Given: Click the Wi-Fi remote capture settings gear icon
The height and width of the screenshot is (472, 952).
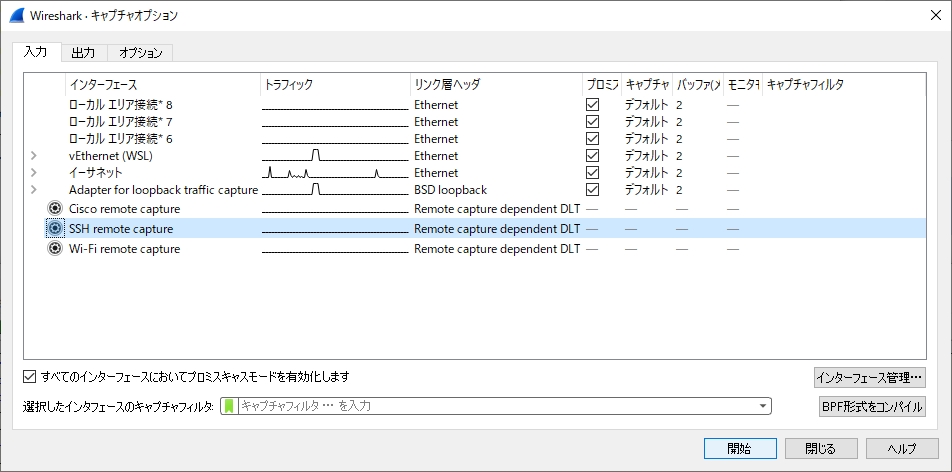Looking at the screenshot, I should tap(55, 248).
